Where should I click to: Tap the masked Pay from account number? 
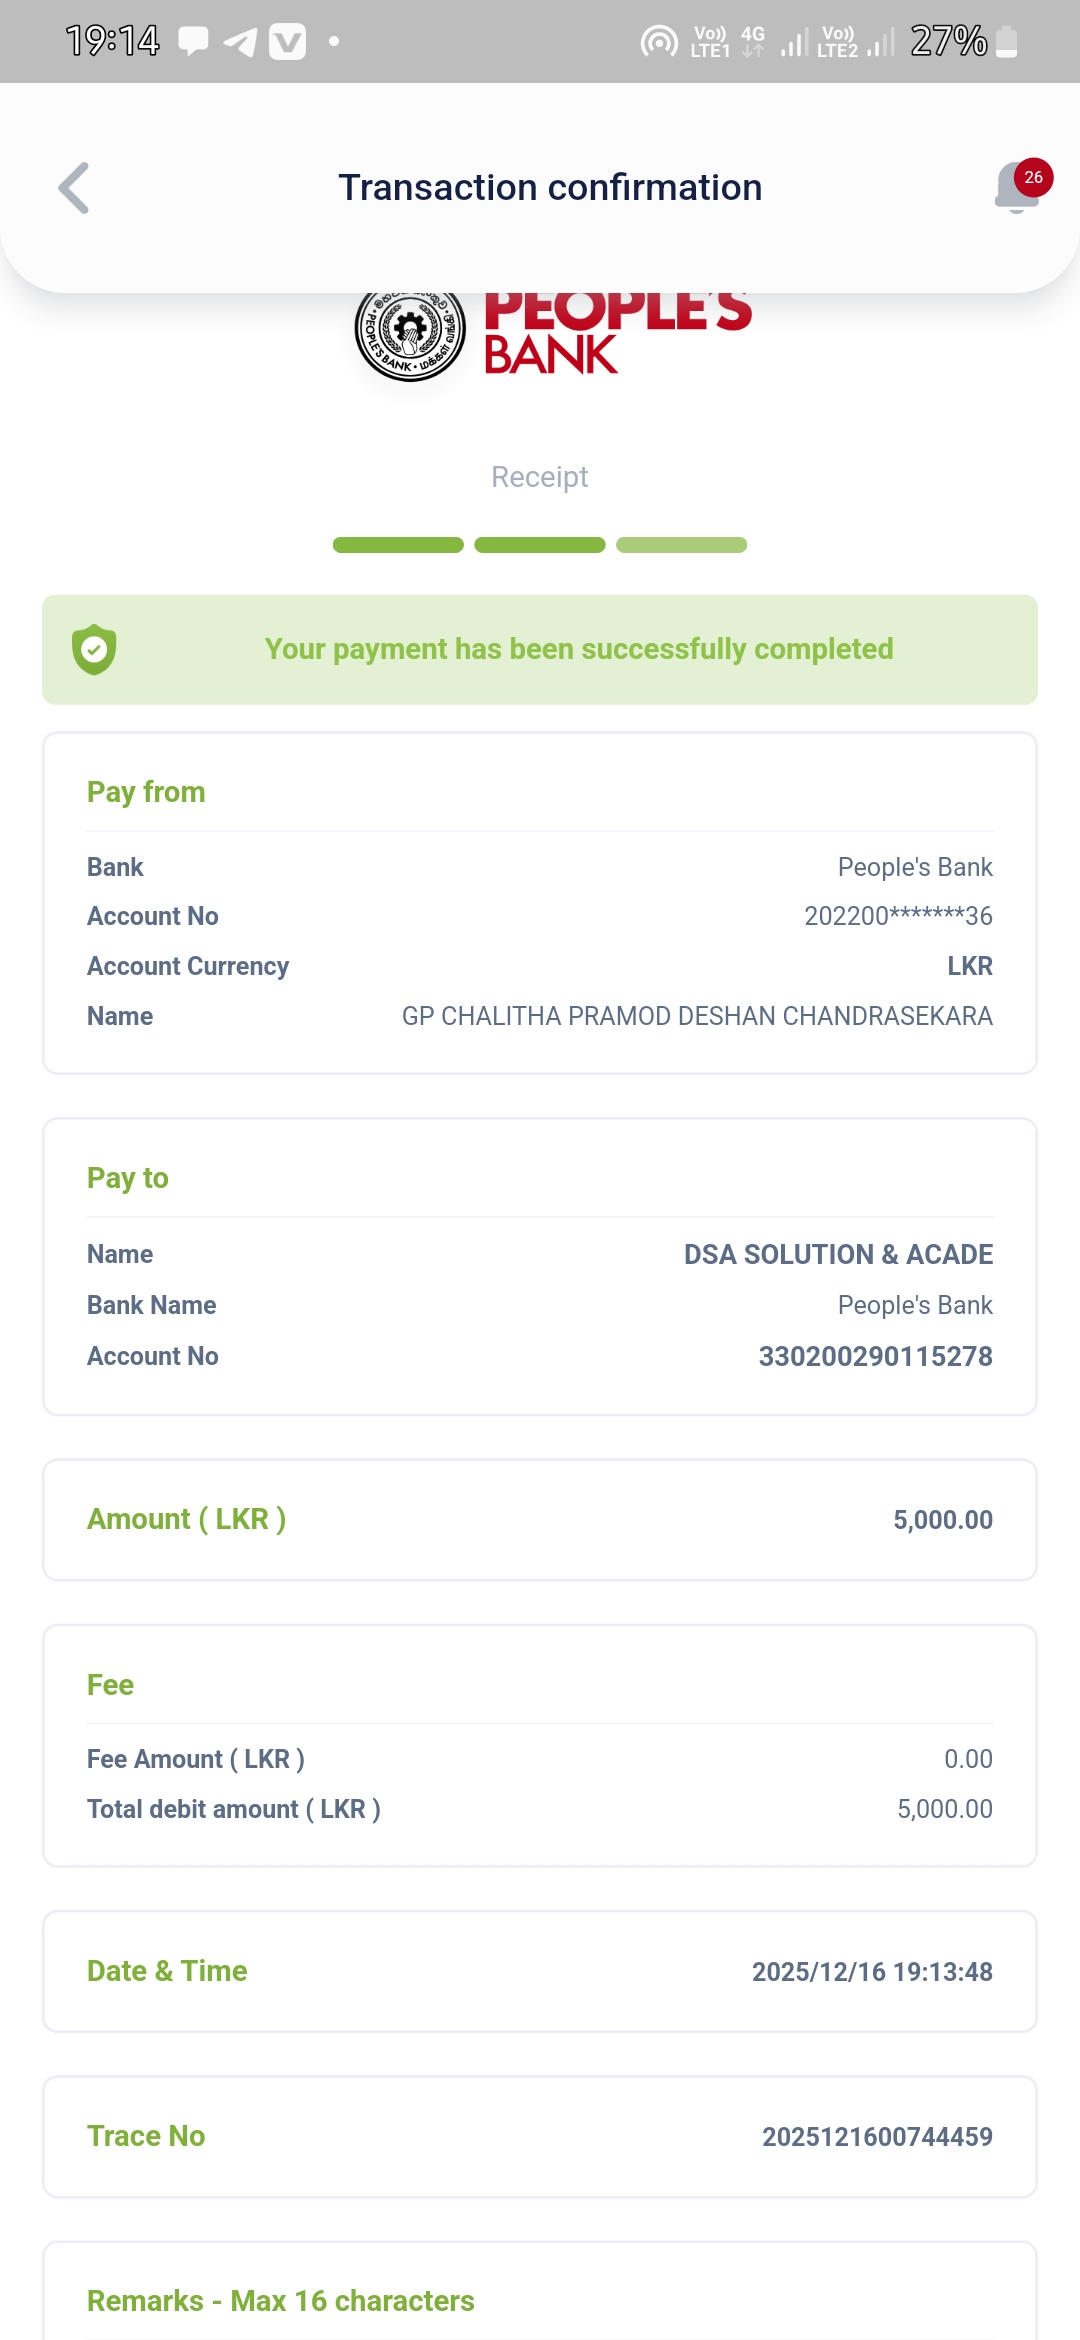click(898, 916)
